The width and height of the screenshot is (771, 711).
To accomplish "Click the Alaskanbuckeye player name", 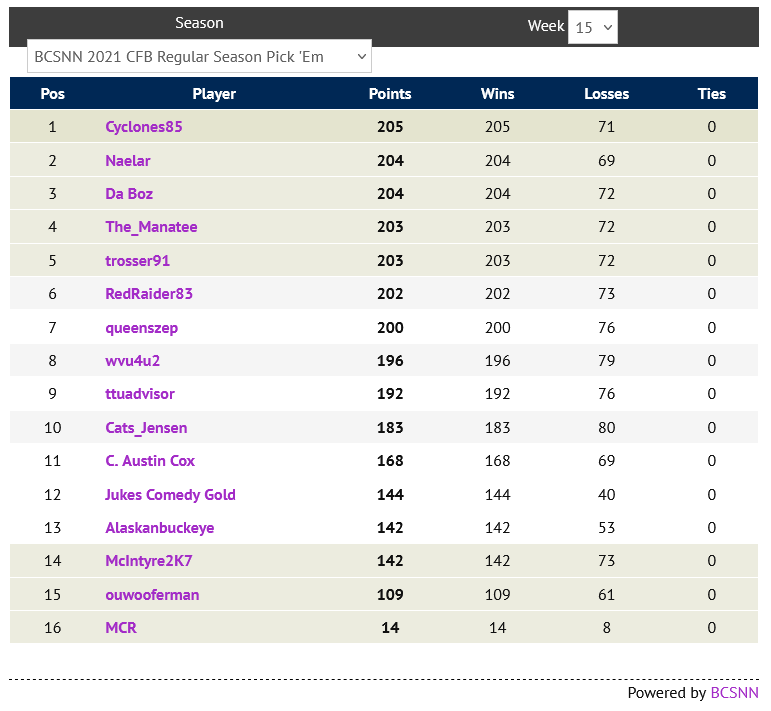I will [x=160, y=528].
